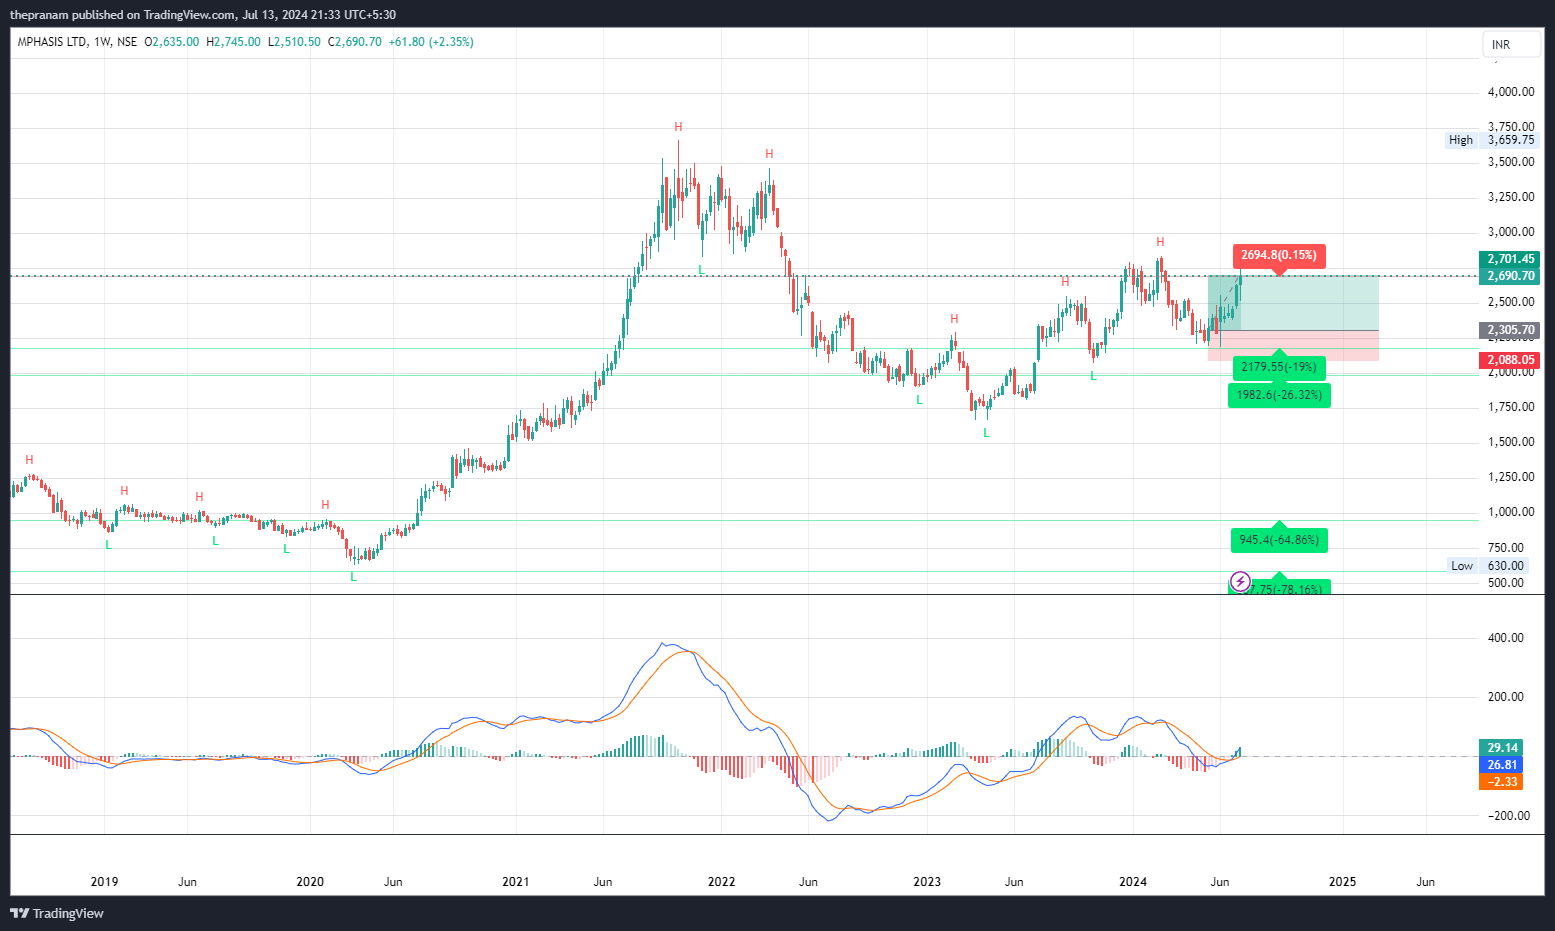Click the 2022 label on time axis
The width and height of the screenshot is (1555, 931).
pos(721,882)
